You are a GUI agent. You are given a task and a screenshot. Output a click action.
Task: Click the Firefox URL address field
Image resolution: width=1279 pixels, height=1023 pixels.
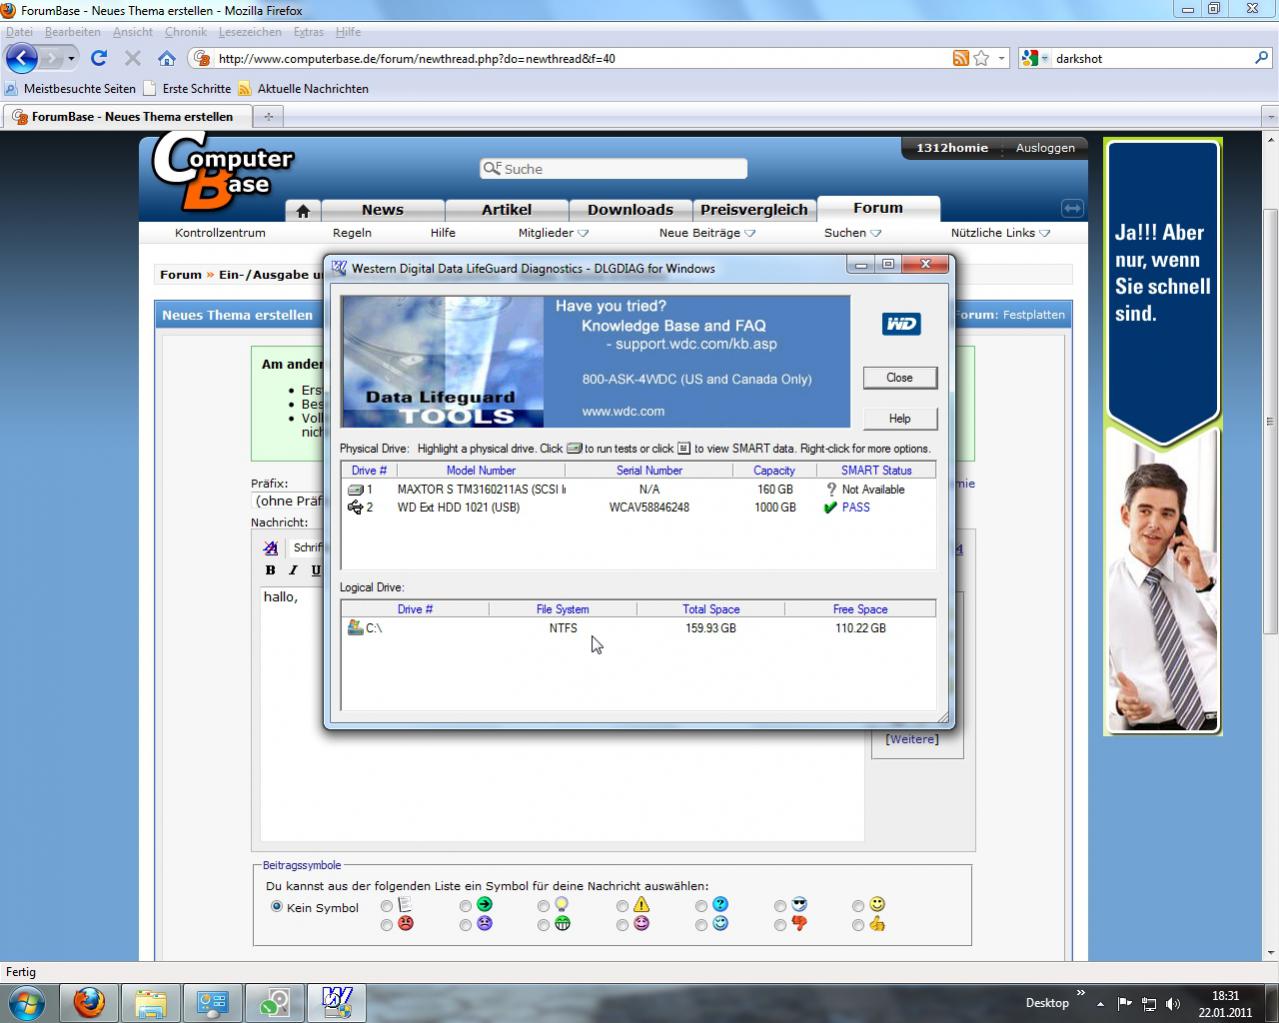tap(580, 58)
